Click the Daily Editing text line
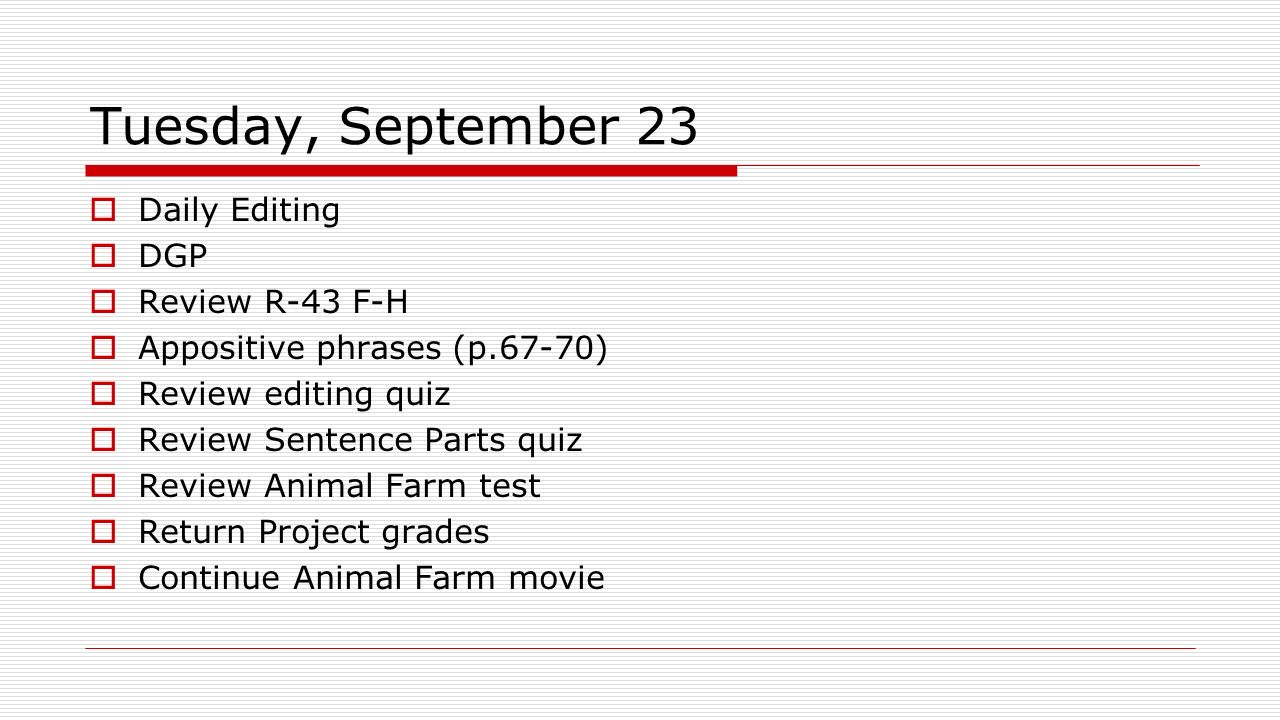Viewport: 1280px width, 720px height. [239, 211]
